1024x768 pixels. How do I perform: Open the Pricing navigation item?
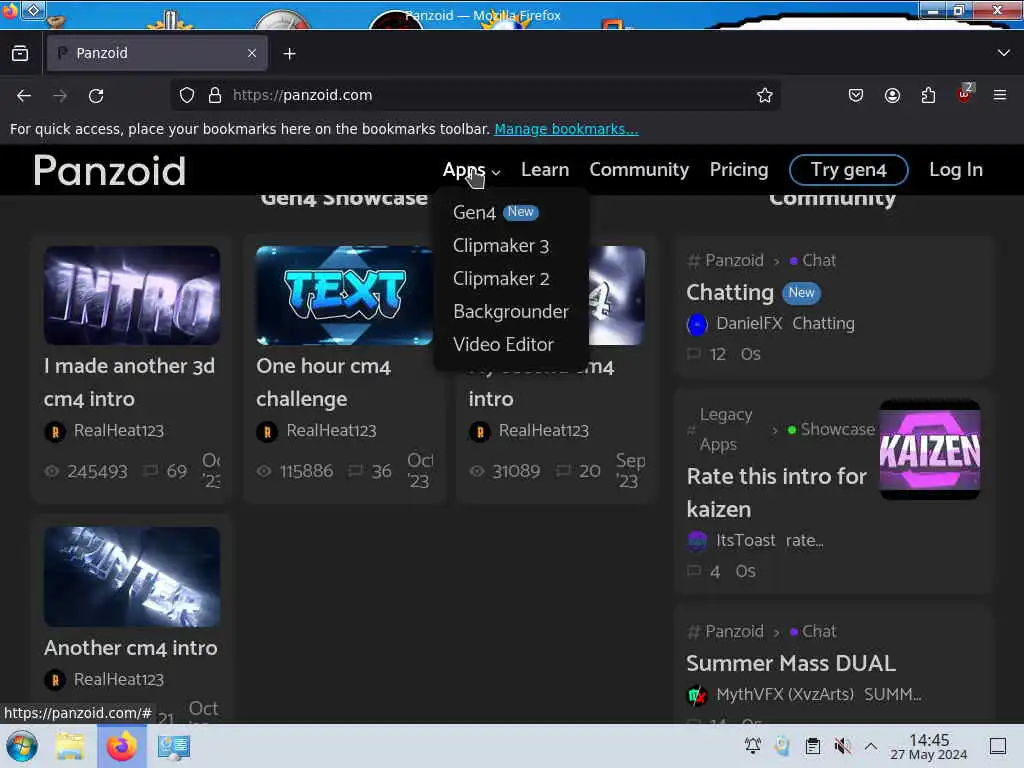click(739, 170)
